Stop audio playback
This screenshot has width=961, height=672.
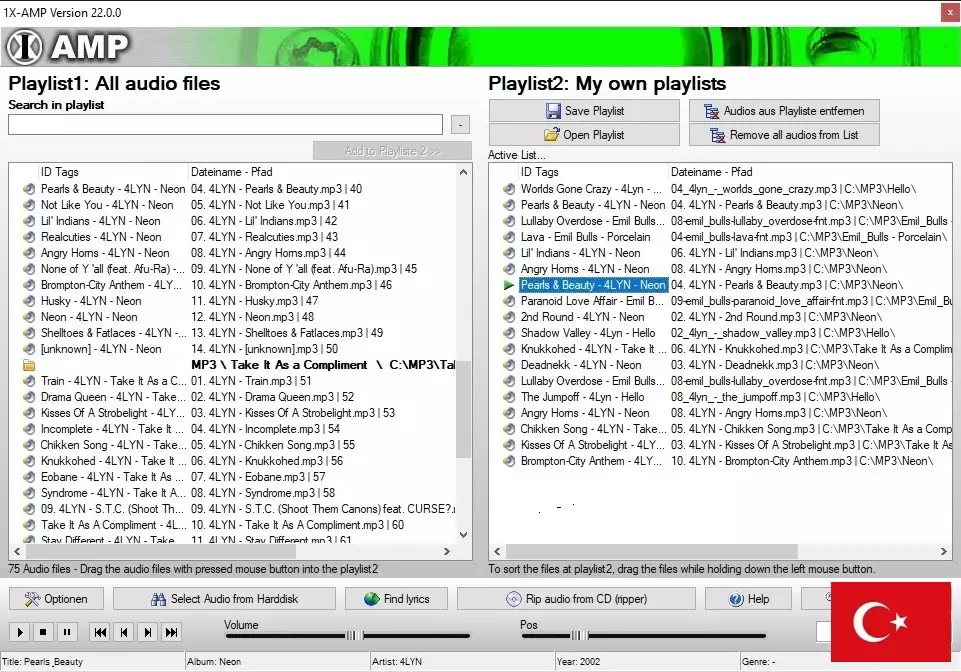point(43,632)
